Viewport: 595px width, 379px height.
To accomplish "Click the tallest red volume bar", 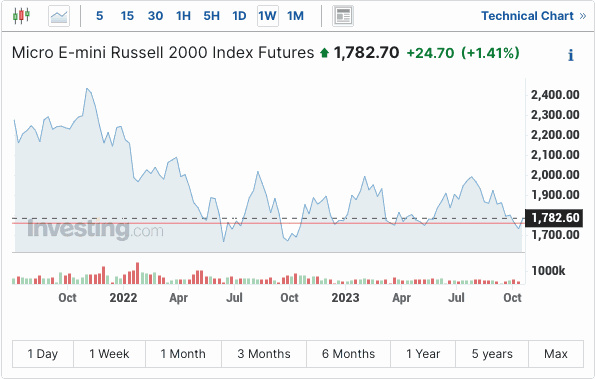I will pos(137,273).
